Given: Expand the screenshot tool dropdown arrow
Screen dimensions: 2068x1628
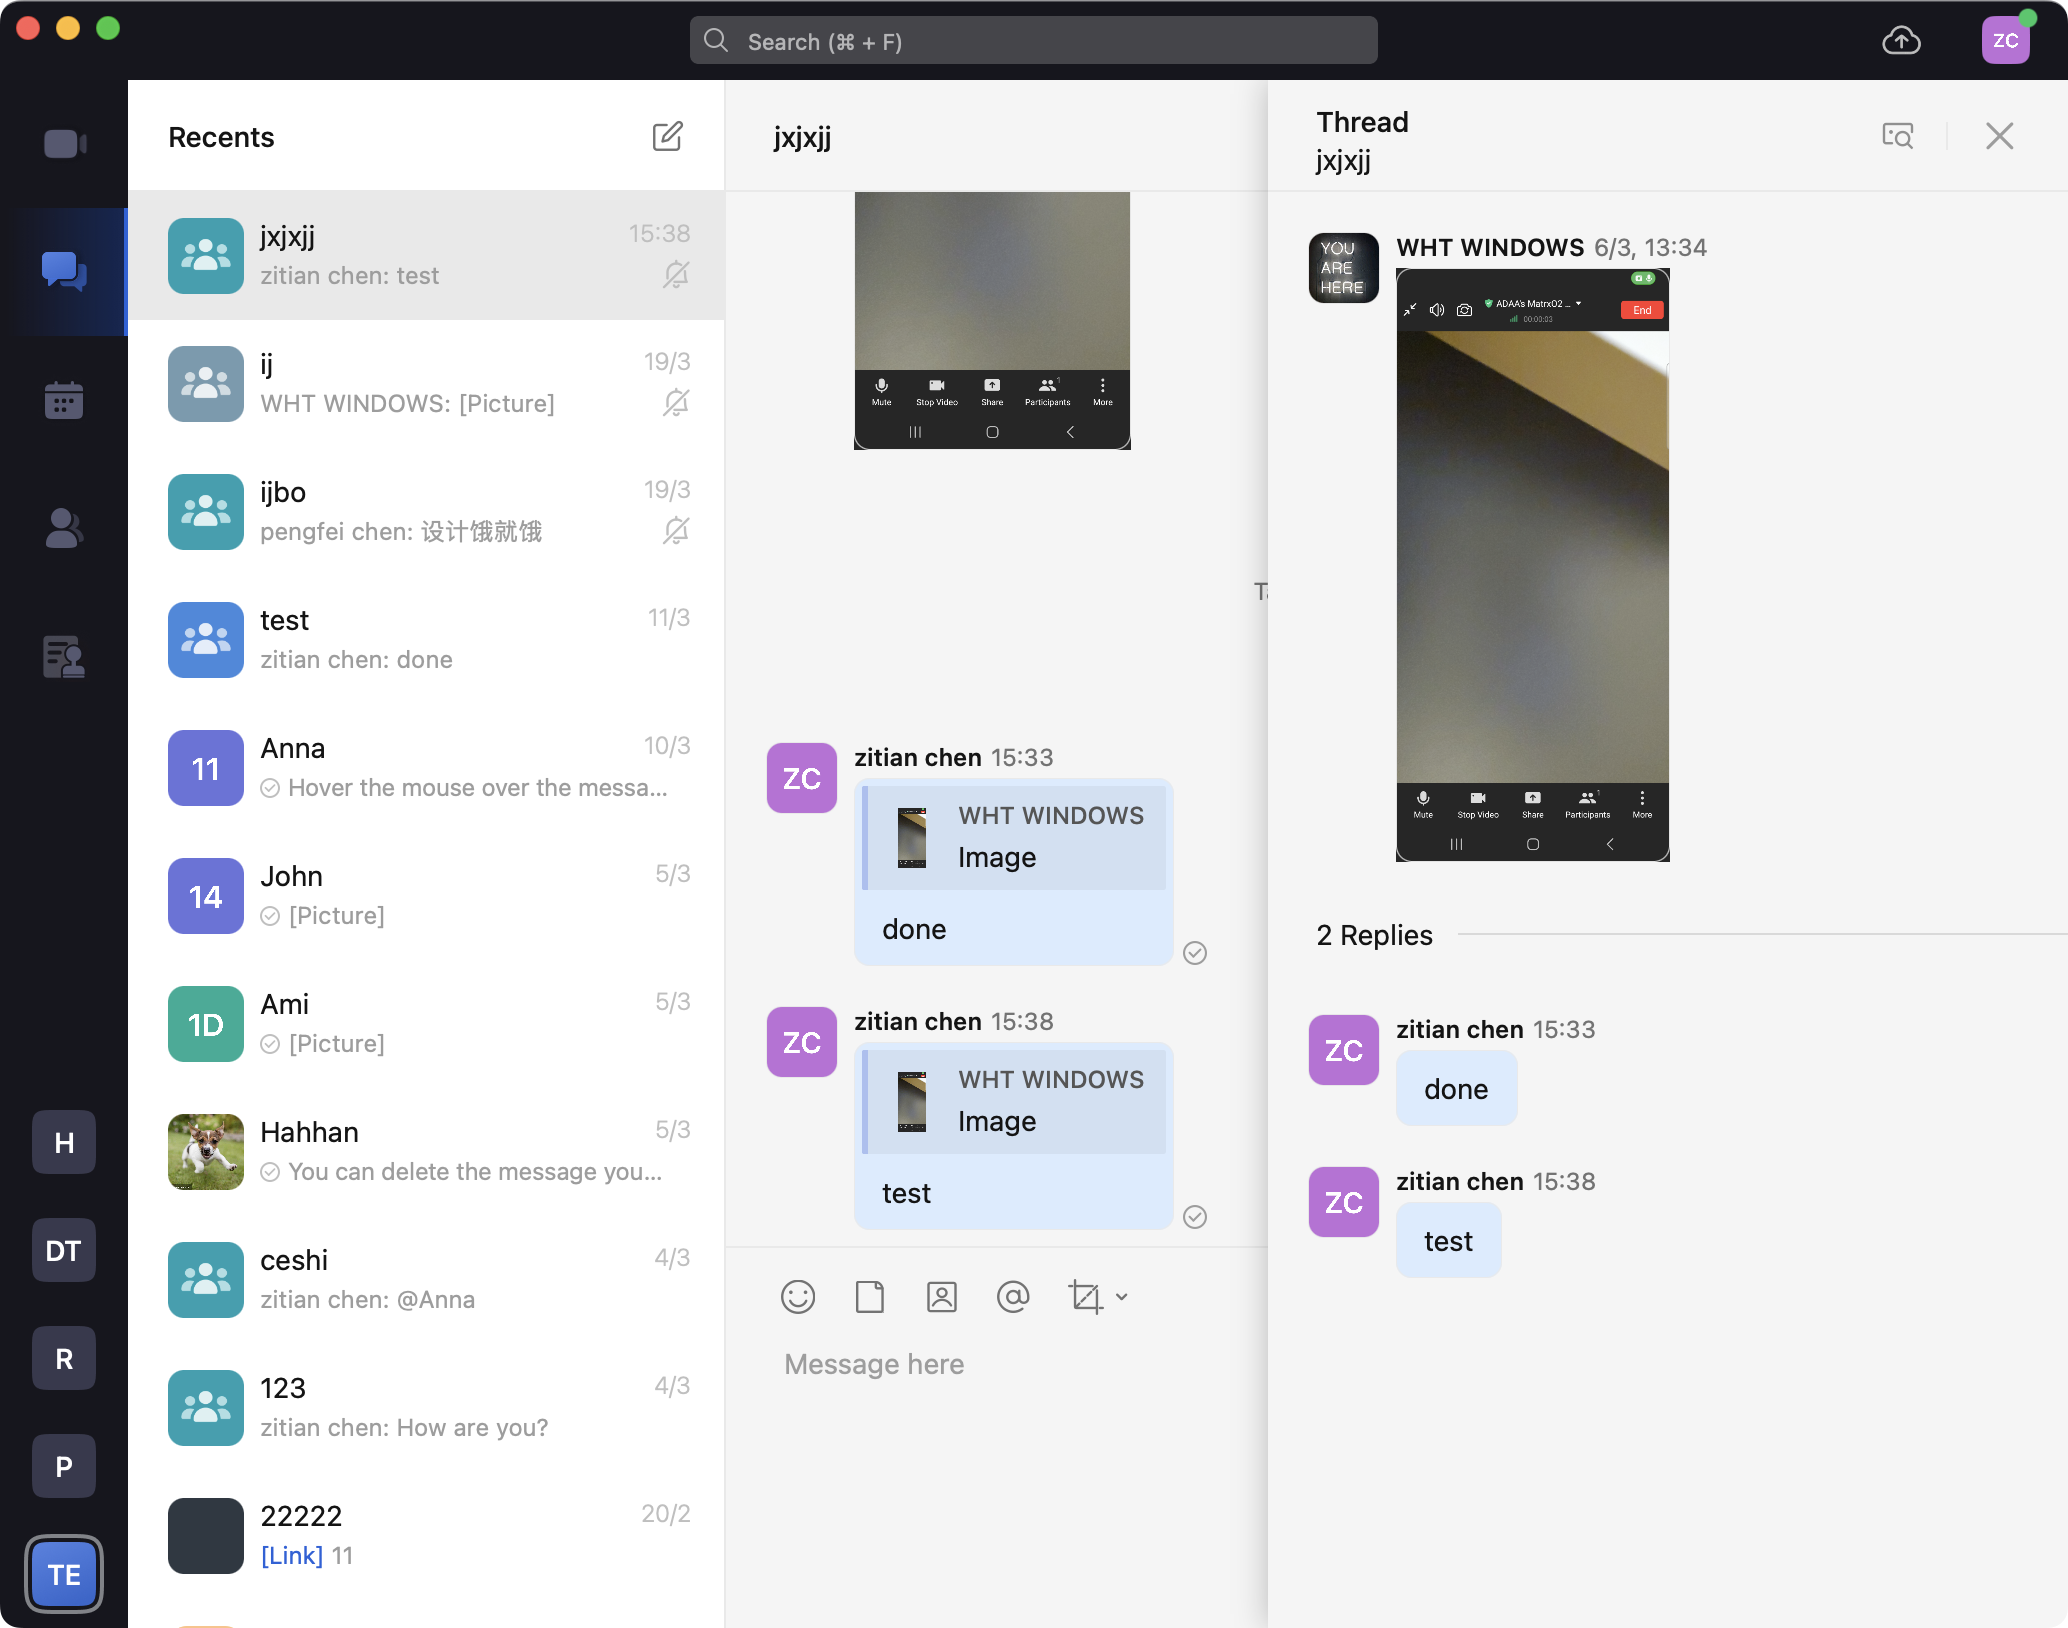Looking at the screenshot, I should coord(1122,1297).
